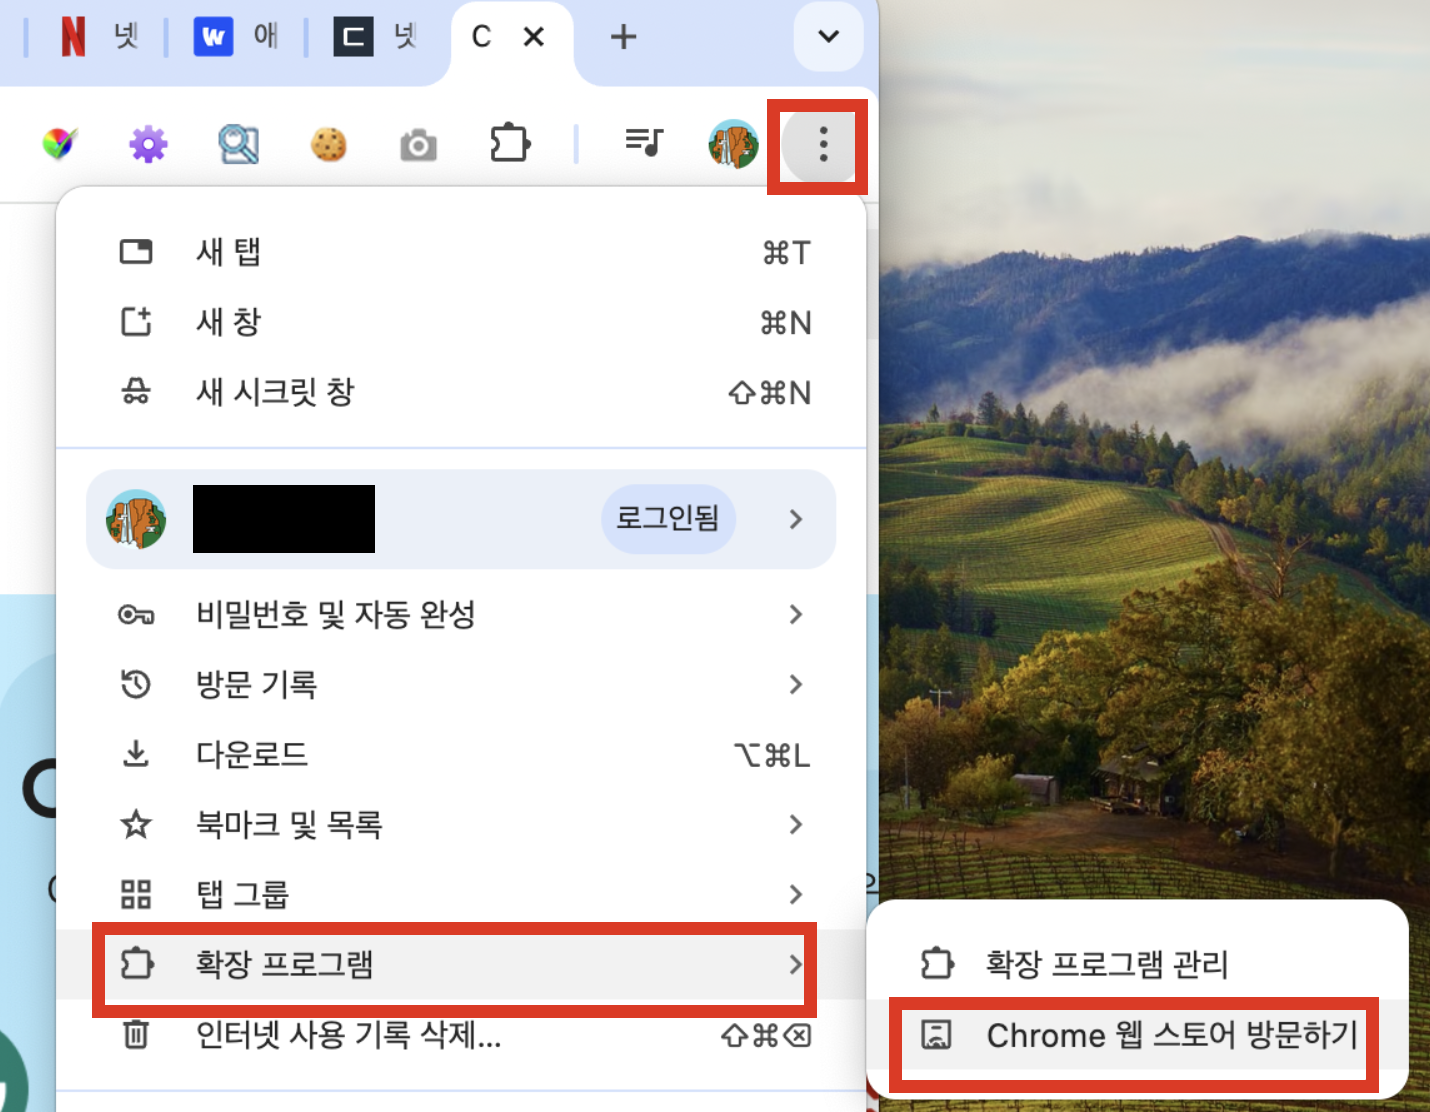This screenshot has height=1112, width=1430.
Task: Click the cookie extension icon
Action: point(328,144)
